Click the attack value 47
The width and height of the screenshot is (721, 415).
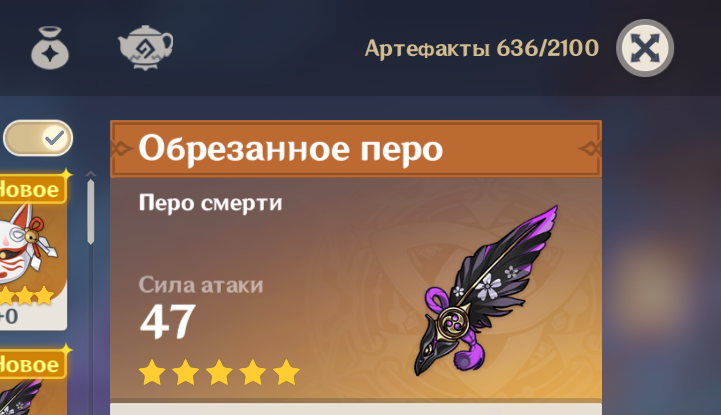pos(167,322)
